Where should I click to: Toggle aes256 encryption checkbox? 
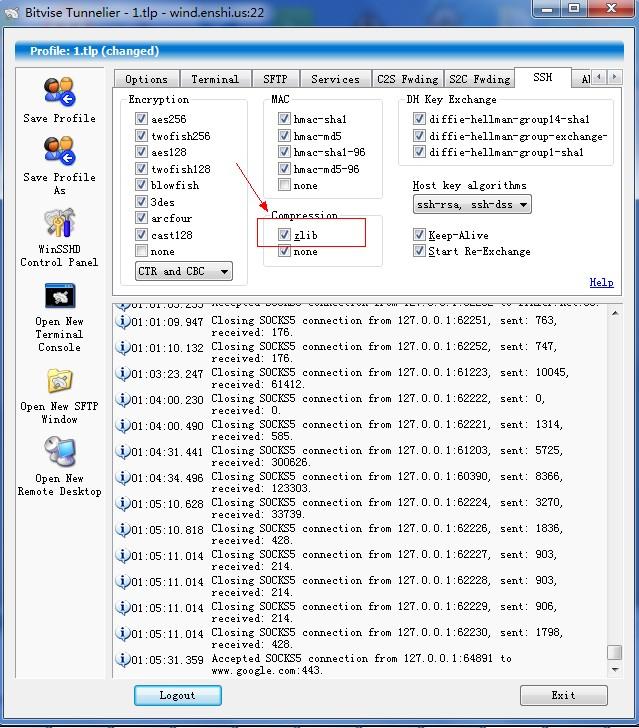click(141, 119)
